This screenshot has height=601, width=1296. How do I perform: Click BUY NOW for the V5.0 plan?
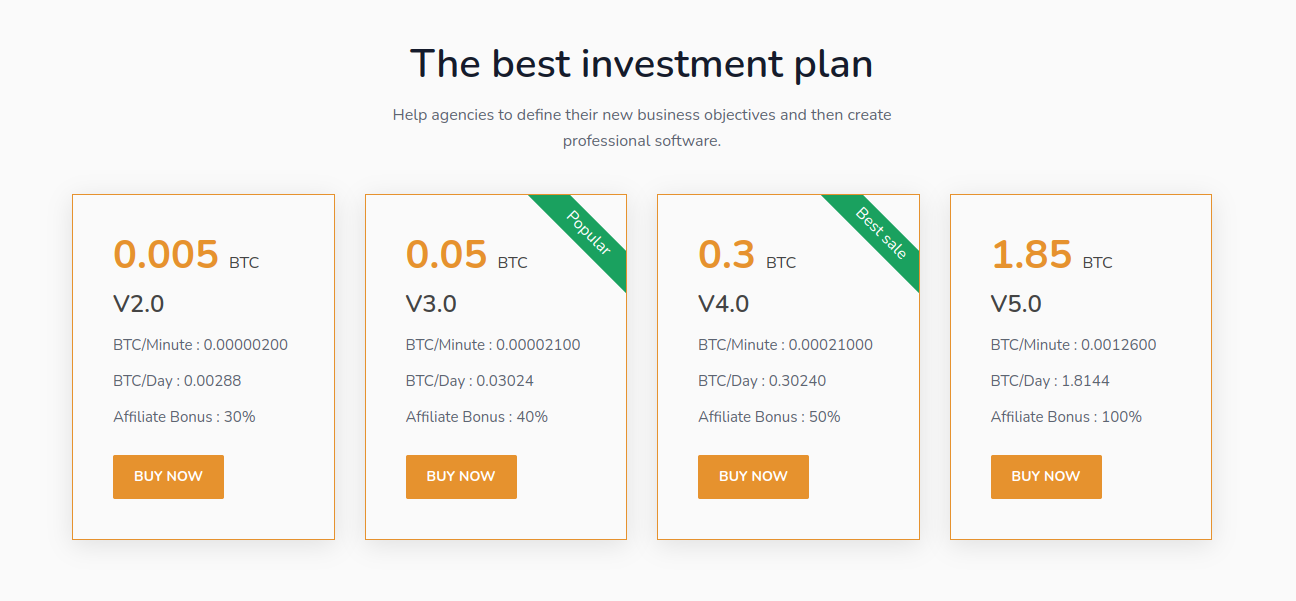click(1046, 477)
